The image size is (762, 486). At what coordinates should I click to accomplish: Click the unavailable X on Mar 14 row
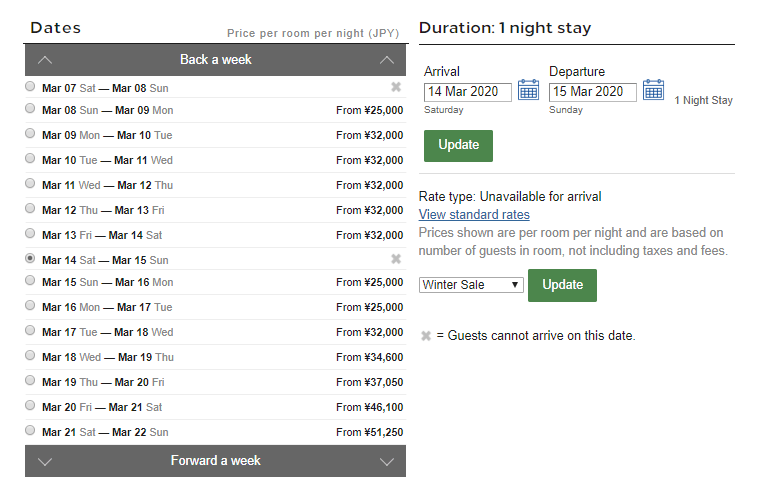396,259
